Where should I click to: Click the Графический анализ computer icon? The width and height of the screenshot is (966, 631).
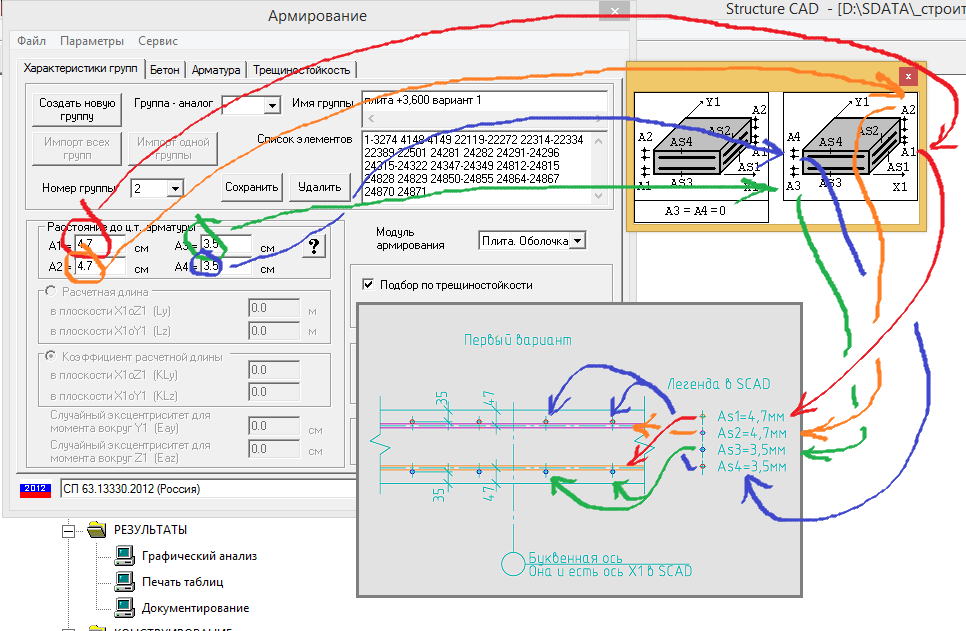point(124,556)
